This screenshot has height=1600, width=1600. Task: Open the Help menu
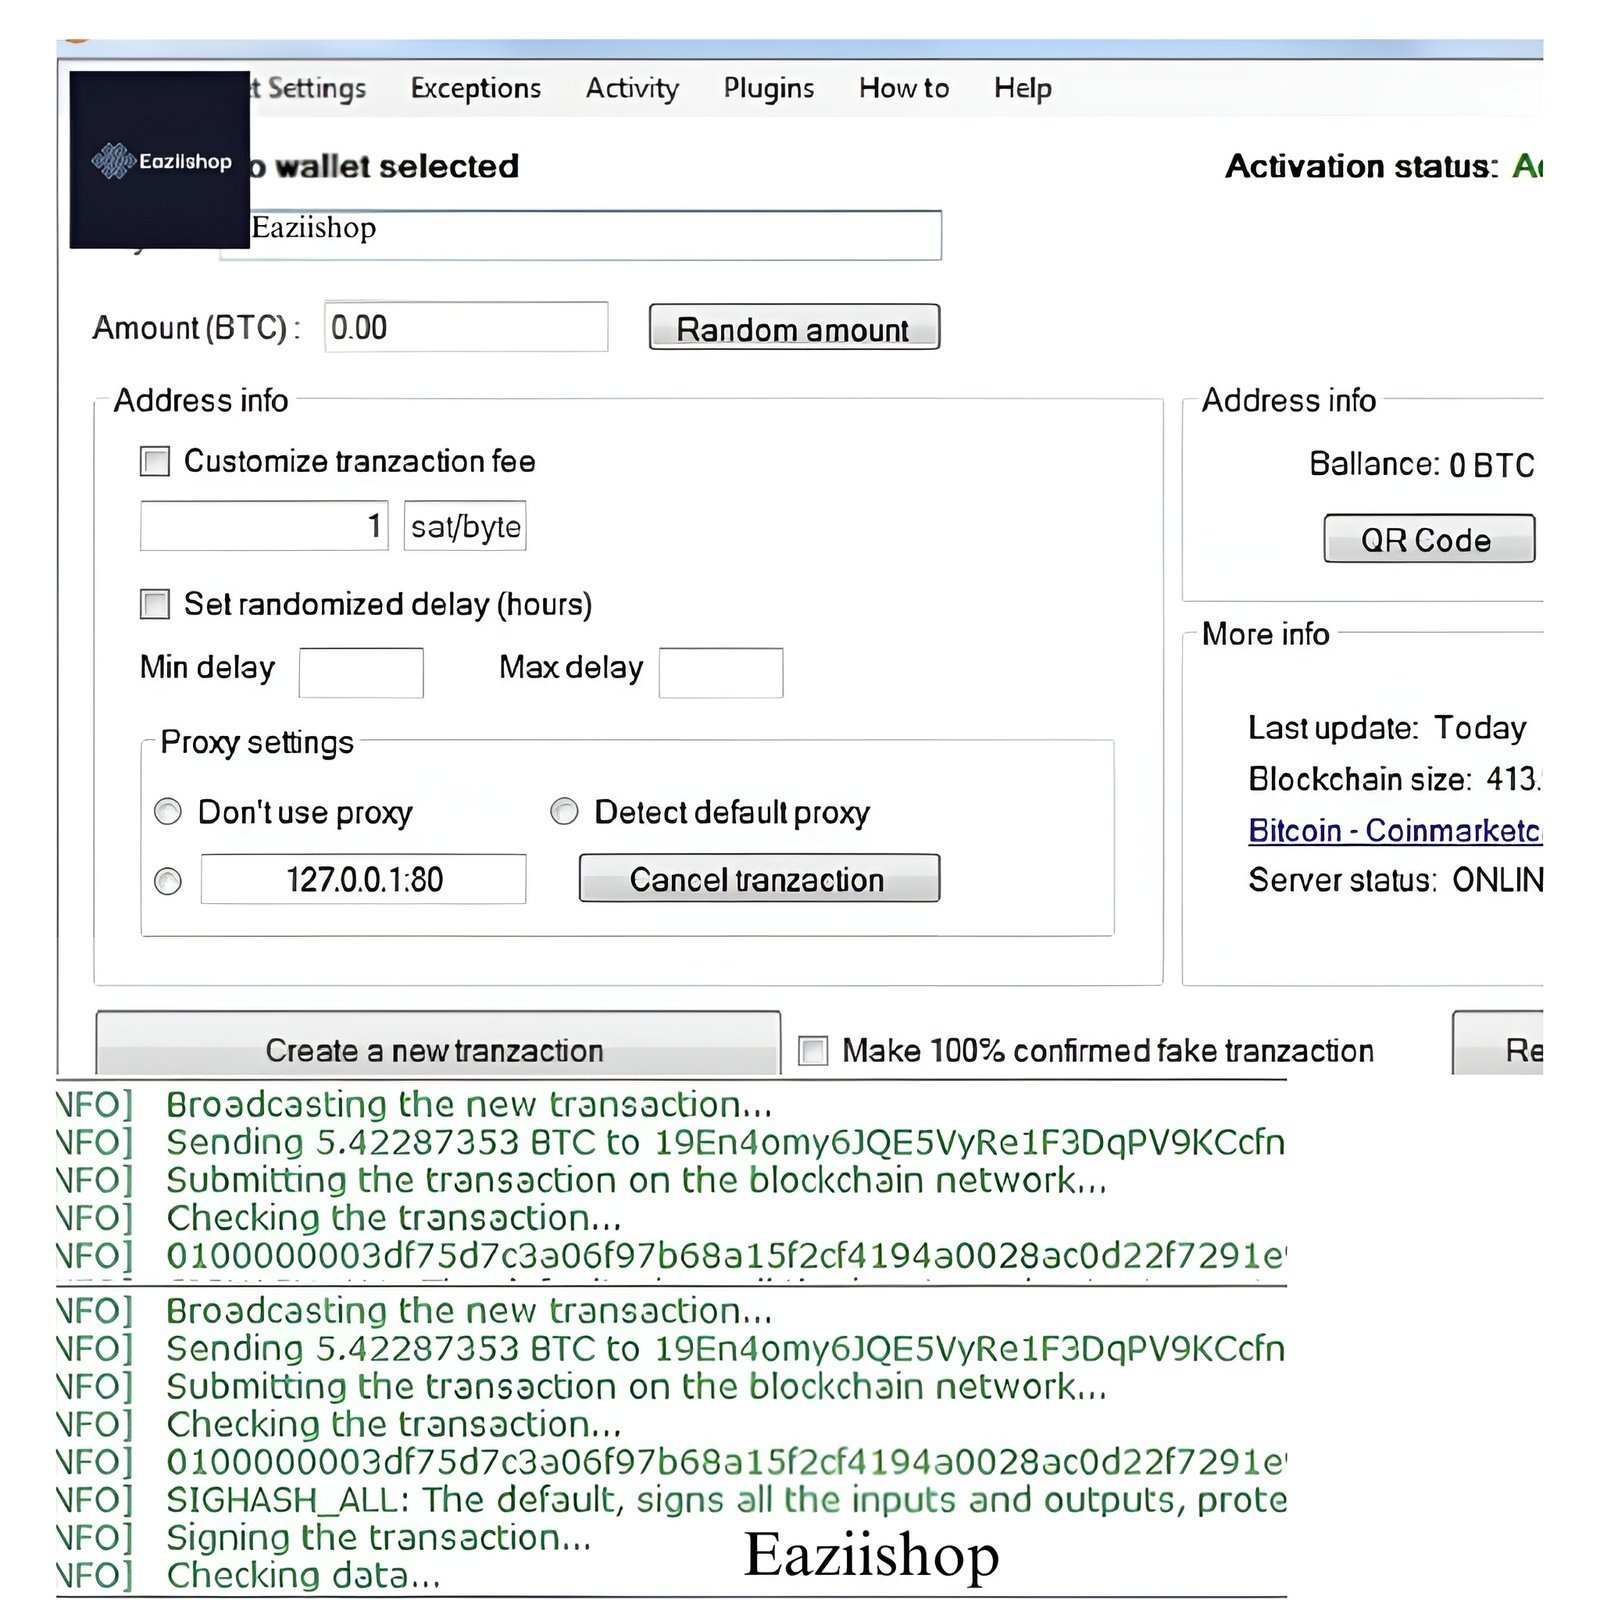tap(1023, 88)
